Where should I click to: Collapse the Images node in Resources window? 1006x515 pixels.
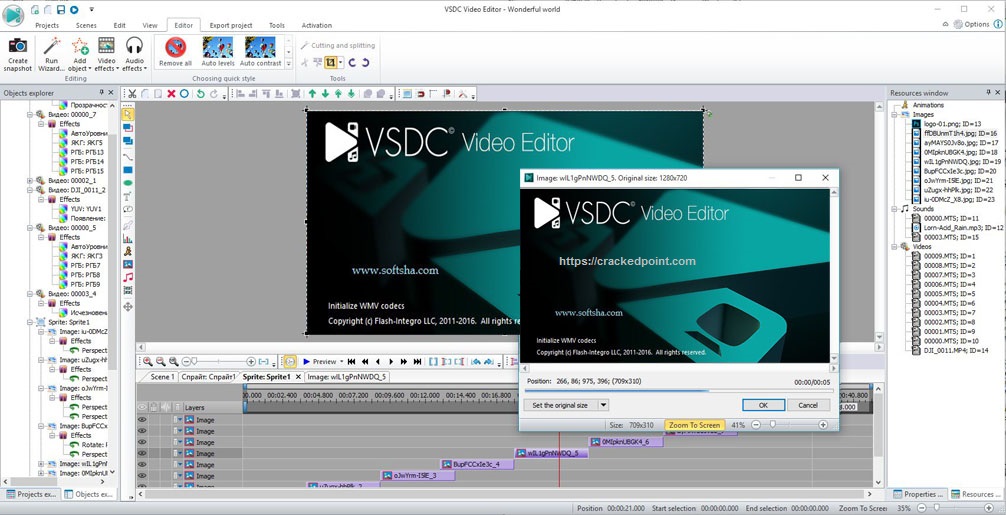click(x=894, y=114)
